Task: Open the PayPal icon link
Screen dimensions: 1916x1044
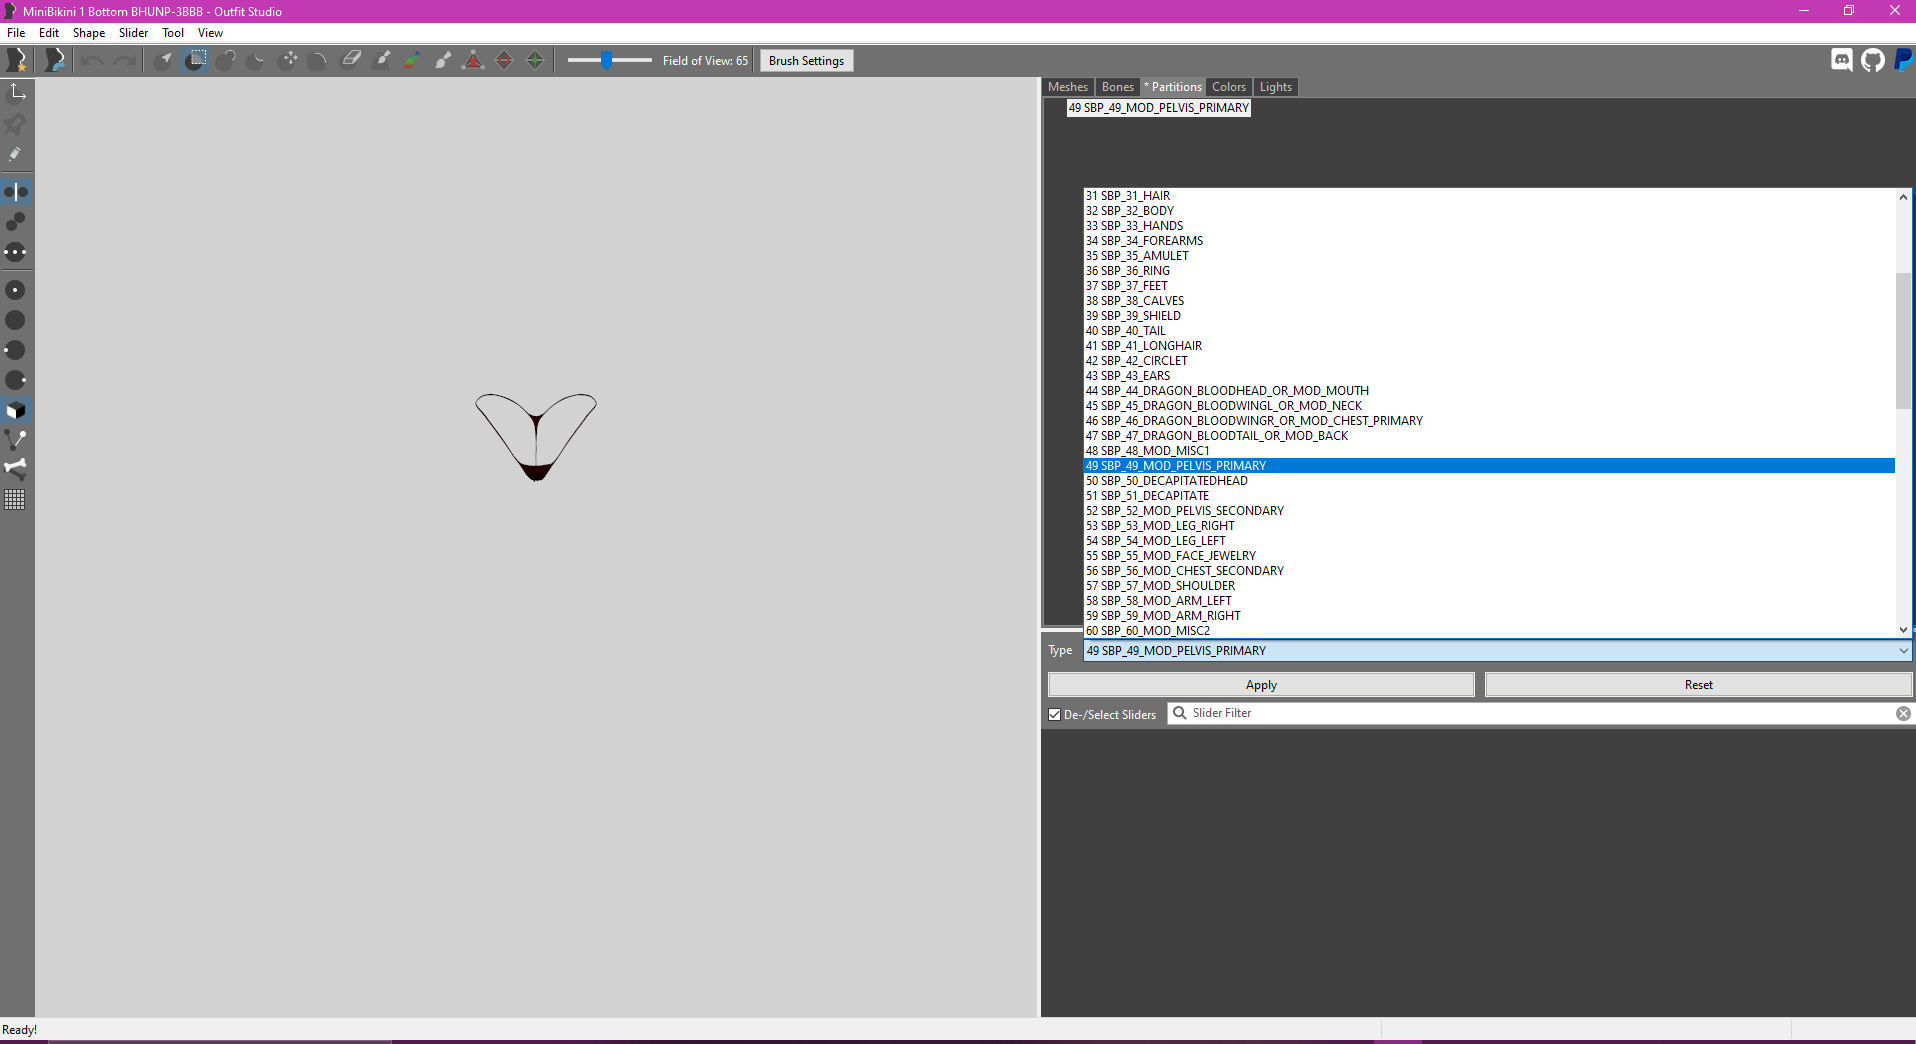Action: pyautogui.click(x=1903, y=60)
